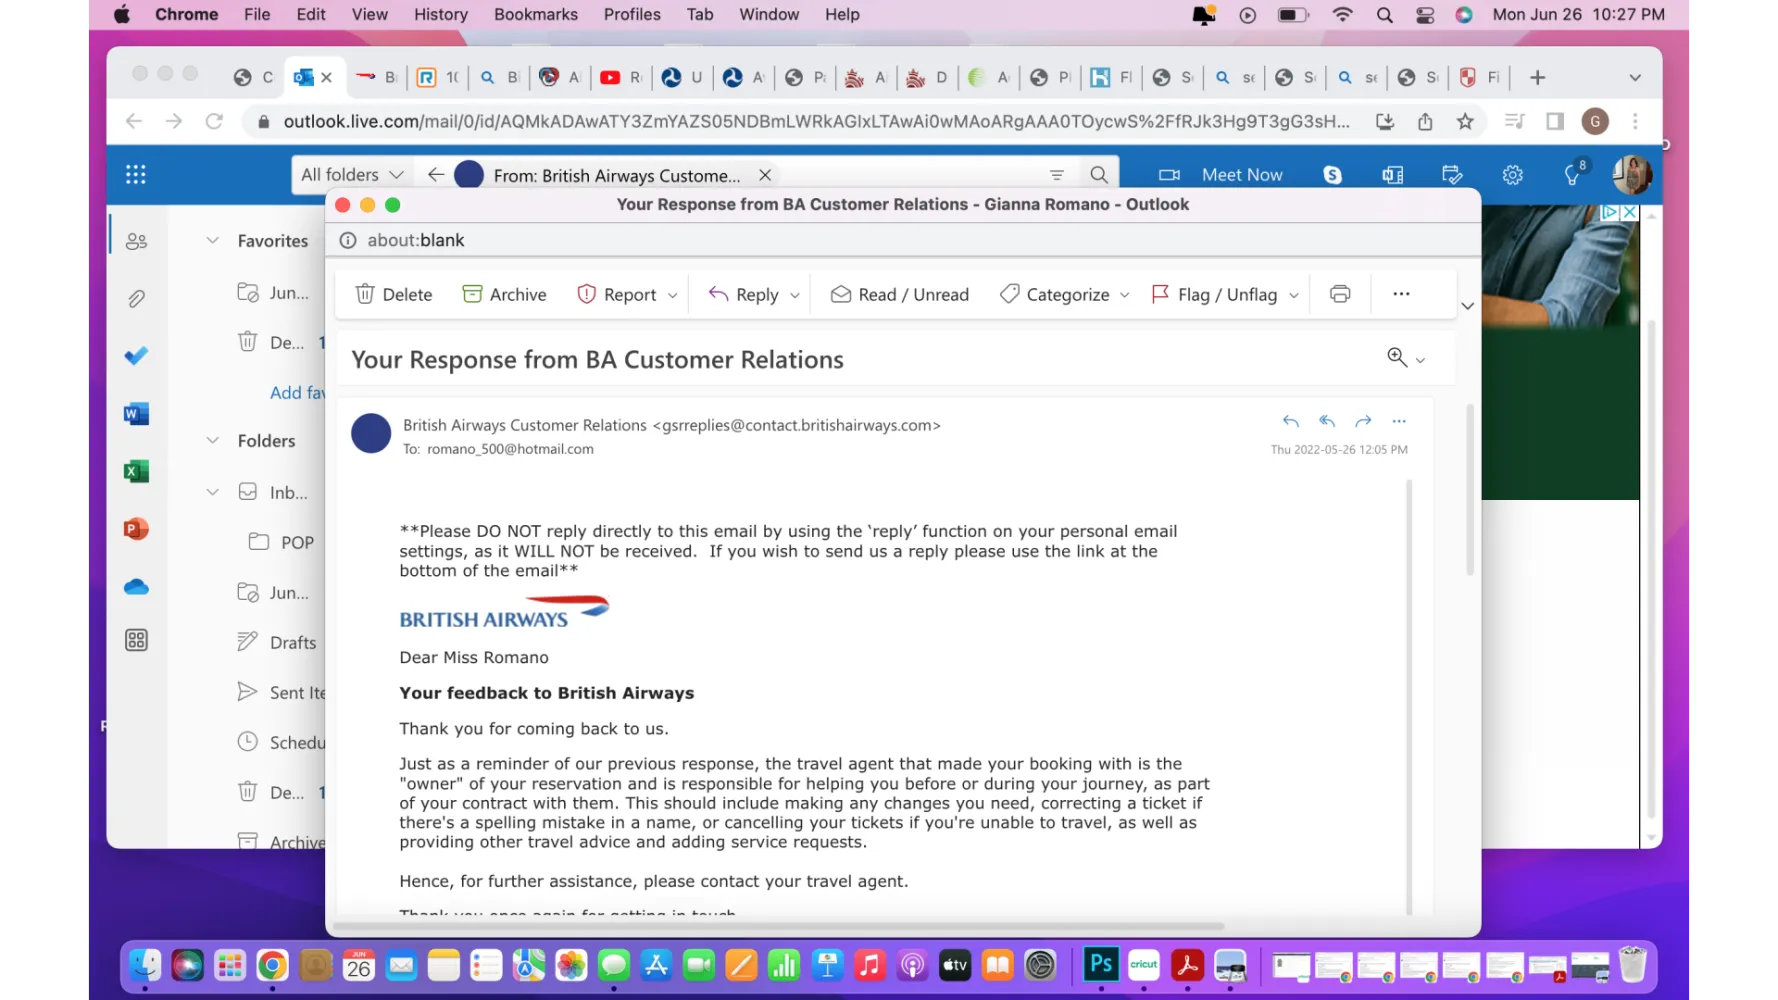Launch Word from left rail

click(x=136, y=413)
